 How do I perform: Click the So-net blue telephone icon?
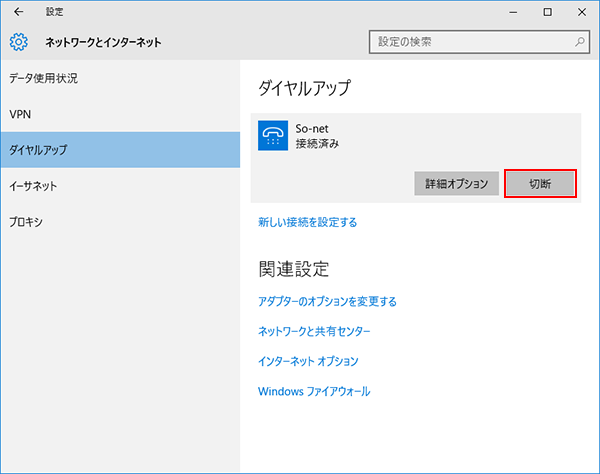272,135
